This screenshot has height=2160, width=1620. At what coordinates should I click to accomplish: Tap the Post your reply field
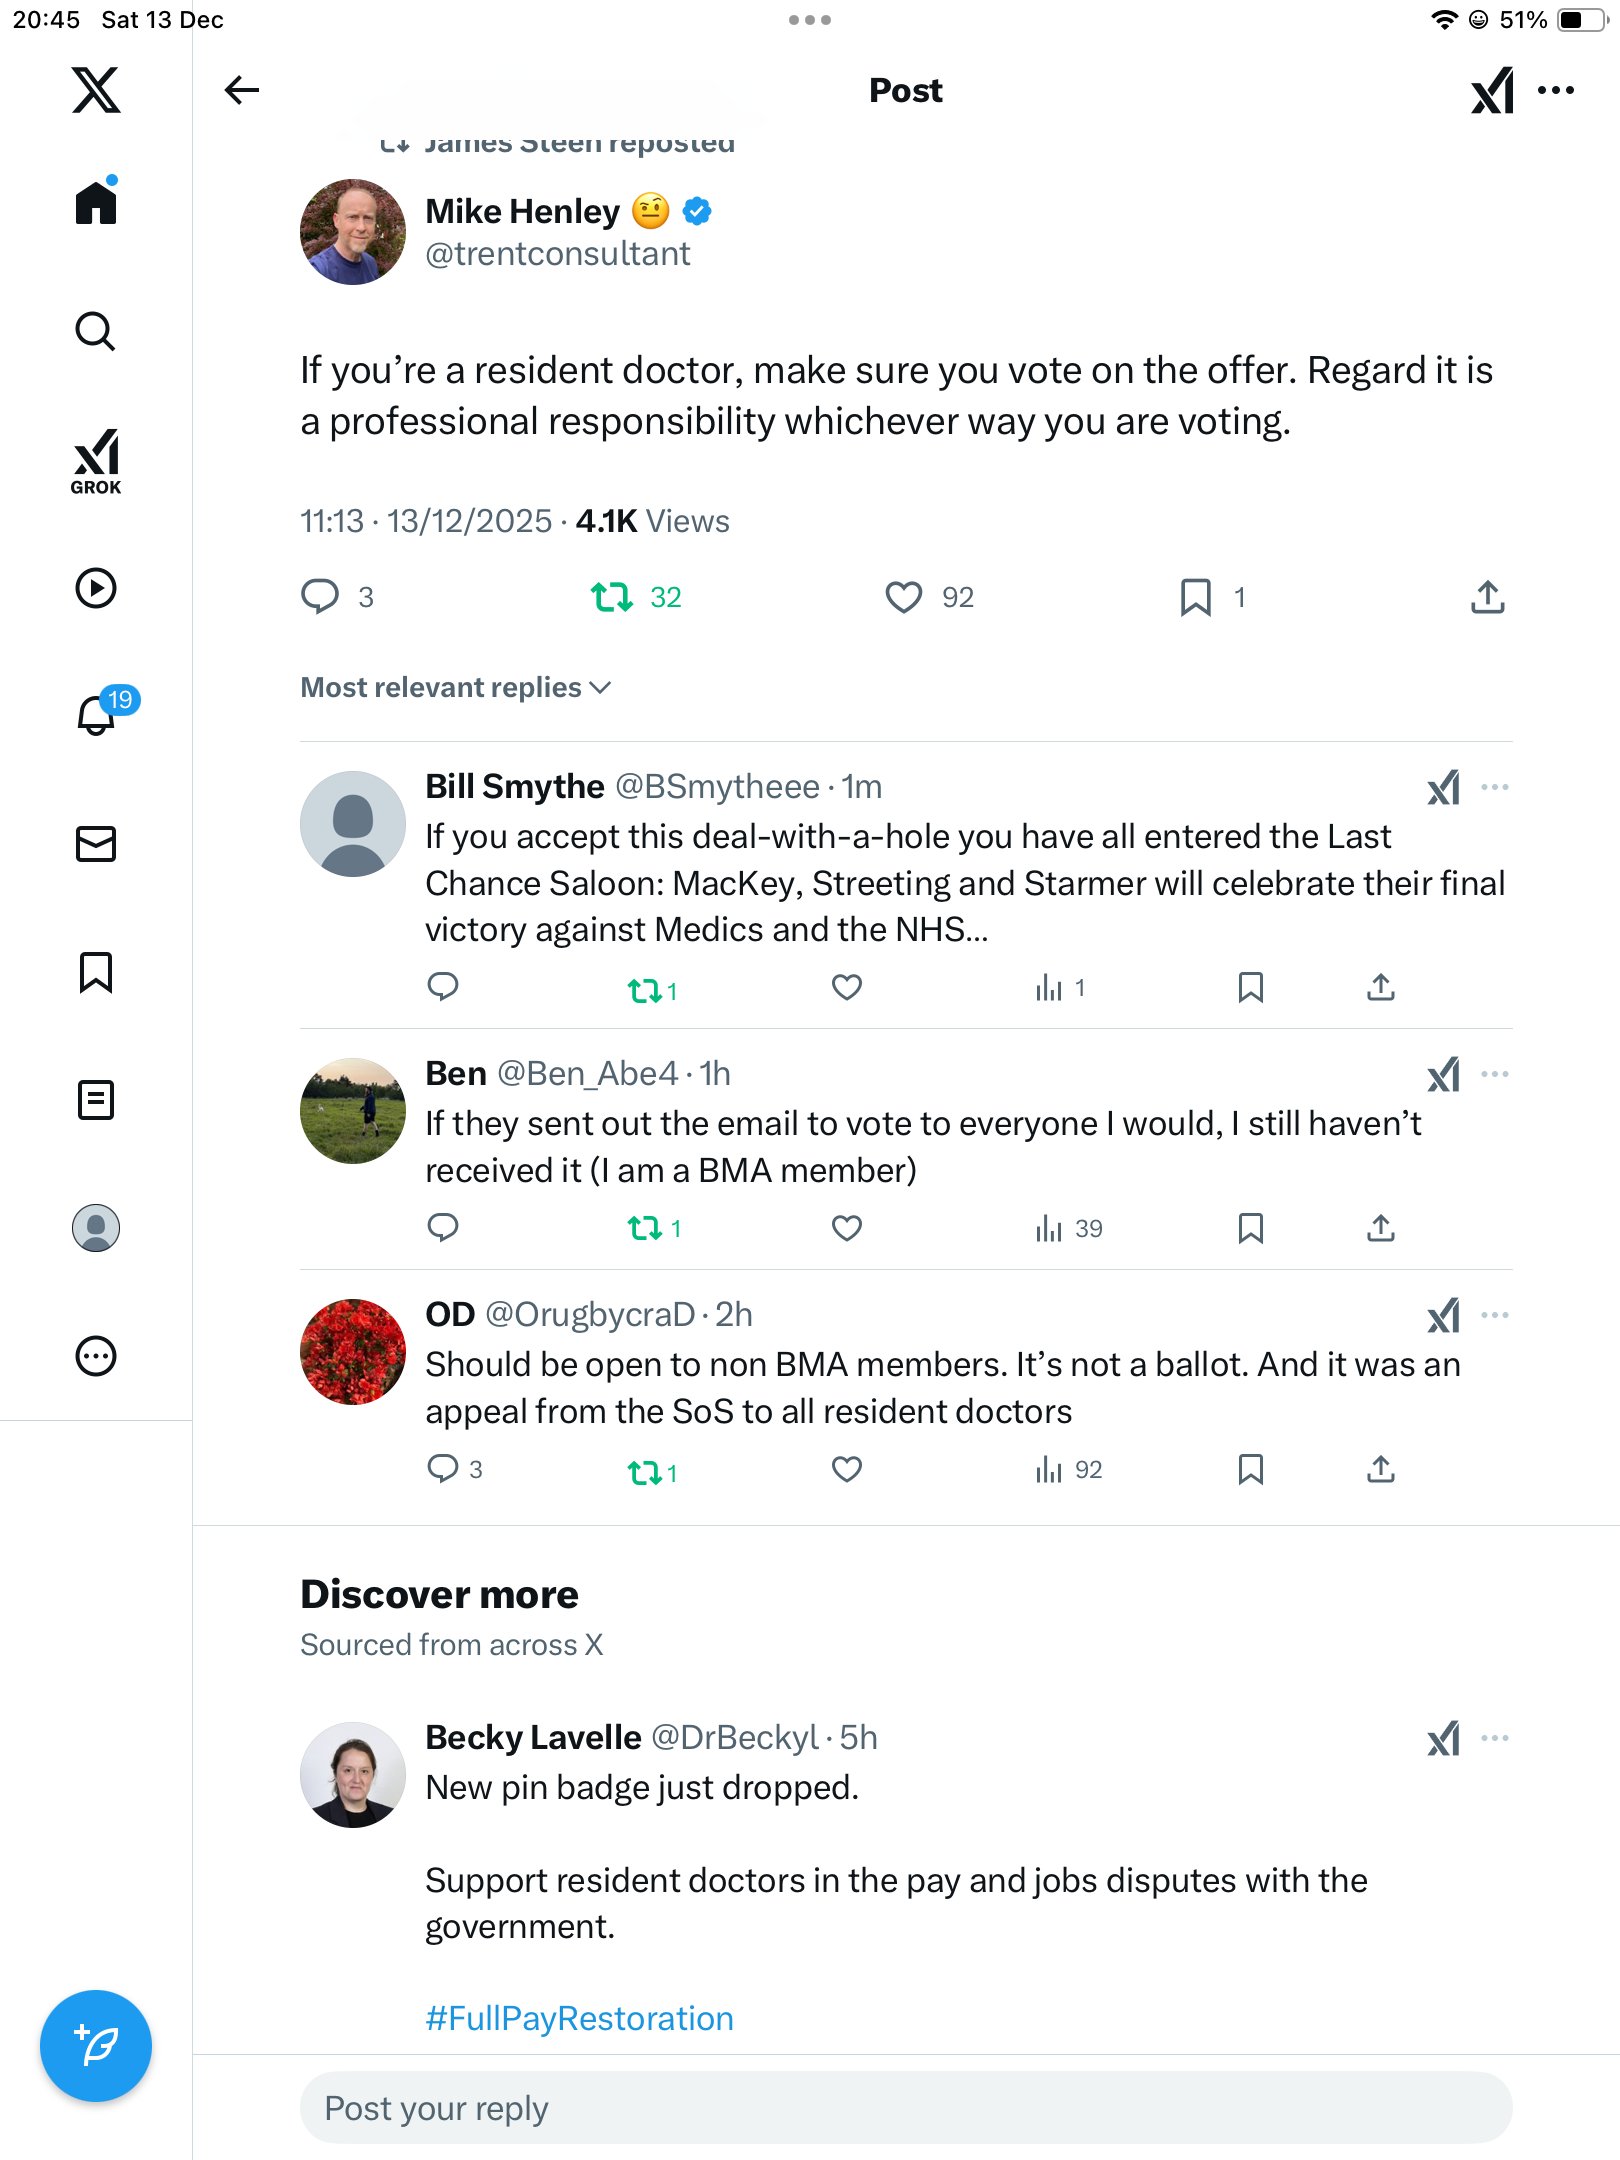point(905,2108)
